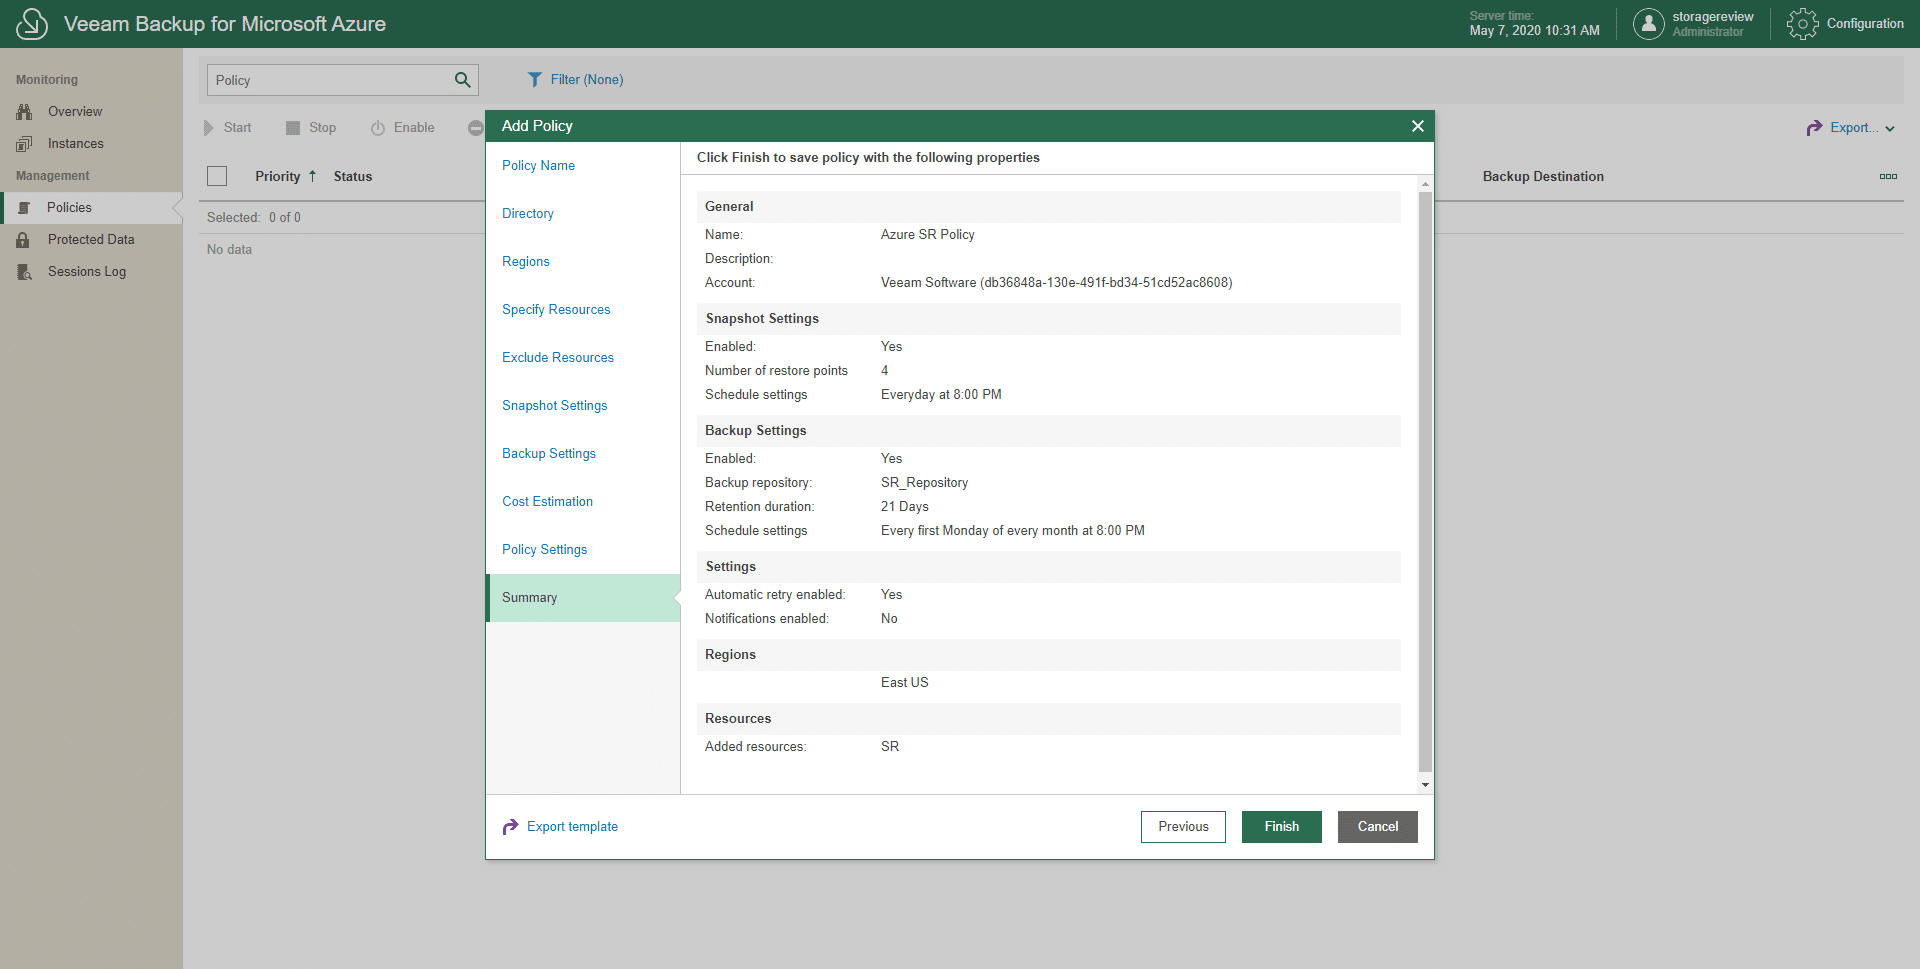Open the storagereview user account icon
Screen dimensions: 1920x969
pyautogui.click(x=1648, y=24)
